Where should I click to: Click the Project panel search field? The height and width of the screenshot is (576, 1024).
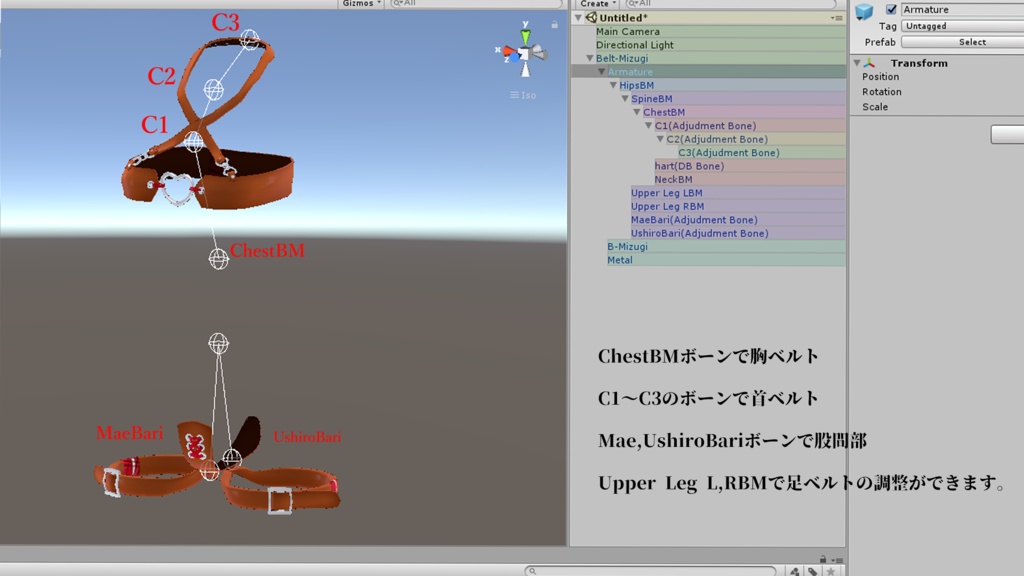pyautogui.click(x=651, y=571)
